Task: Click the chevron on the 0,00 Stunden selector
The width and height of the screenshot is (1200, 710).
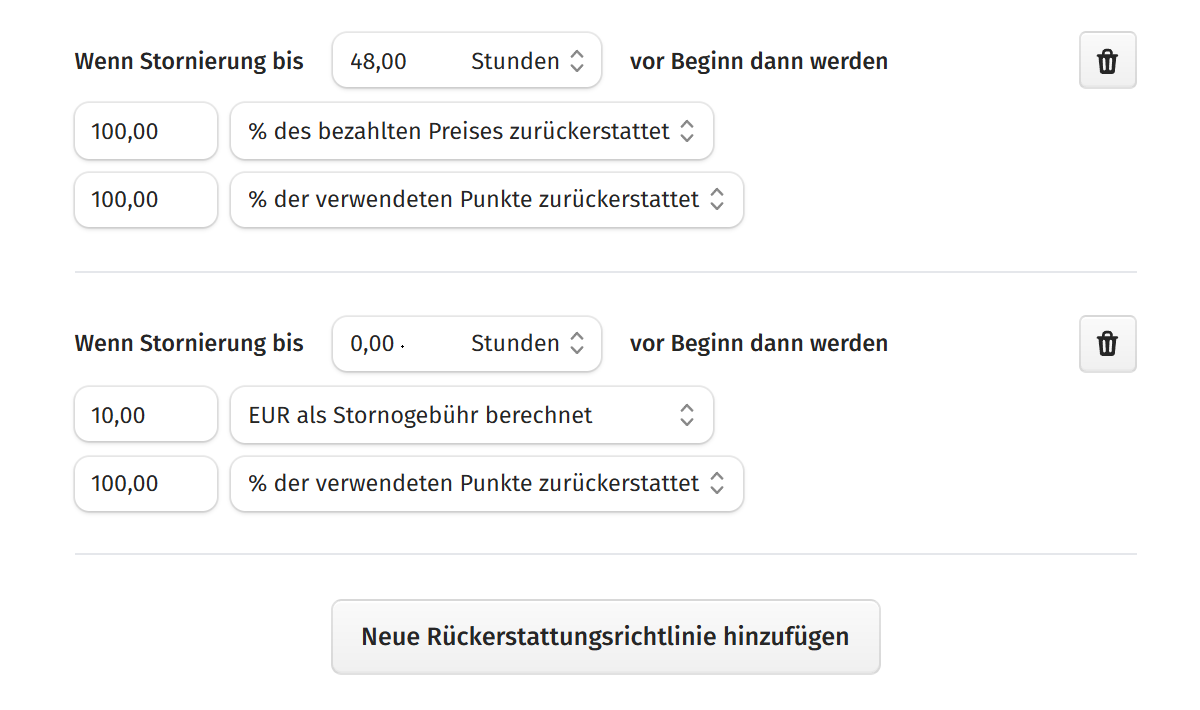Action: pos(578,343)
